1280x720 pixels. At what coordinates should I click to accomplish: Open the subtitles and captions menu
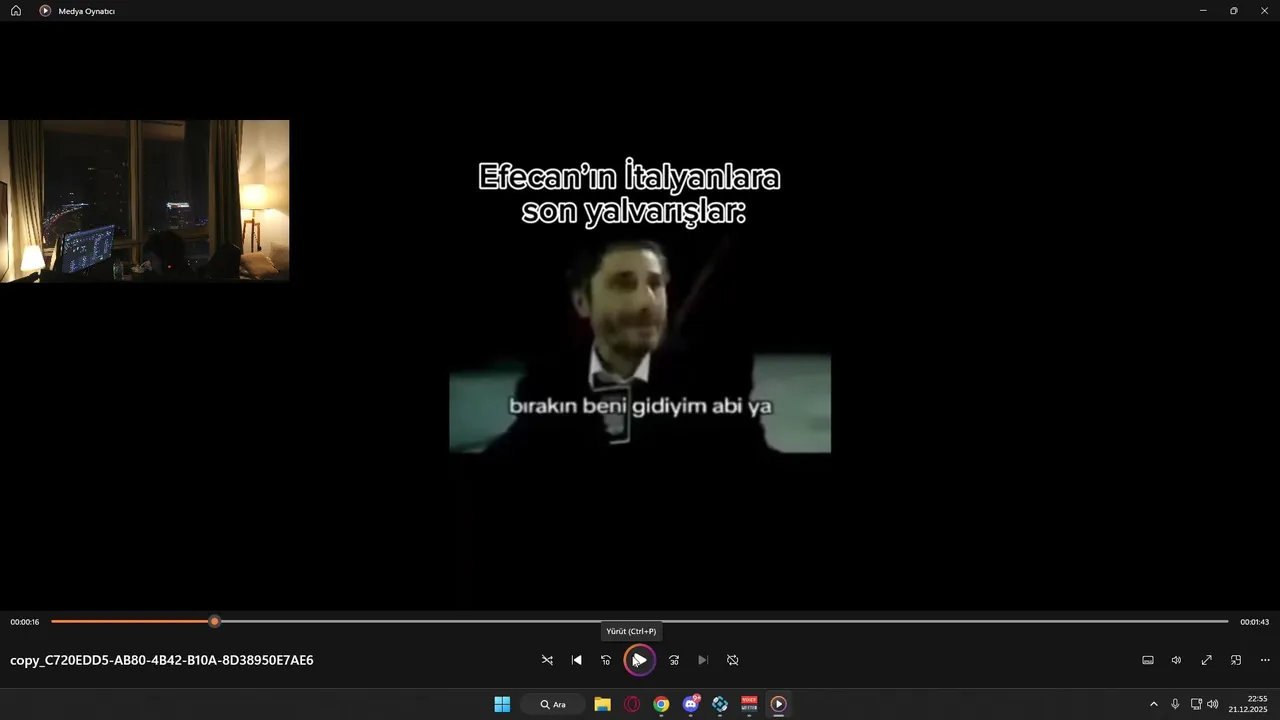[1148, 660]
